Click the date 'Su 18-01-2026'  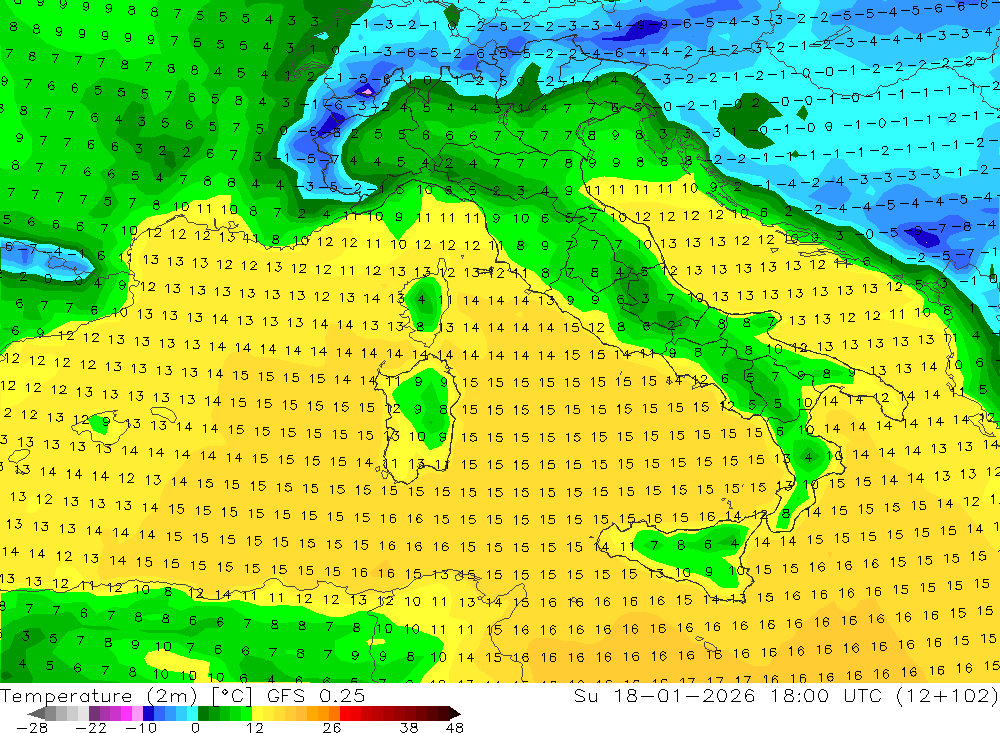pos(665,696)
